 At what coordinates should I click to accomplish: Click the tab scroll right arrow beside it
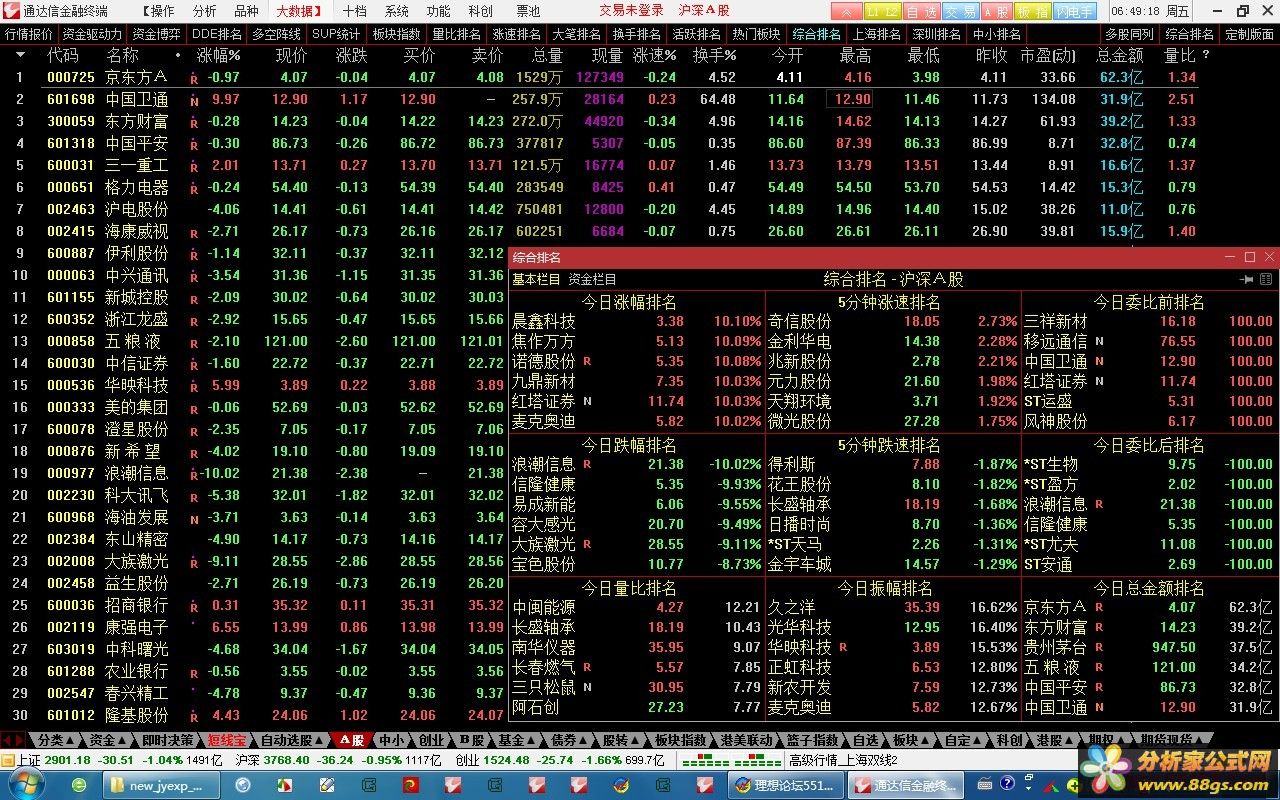click(18, 740)
